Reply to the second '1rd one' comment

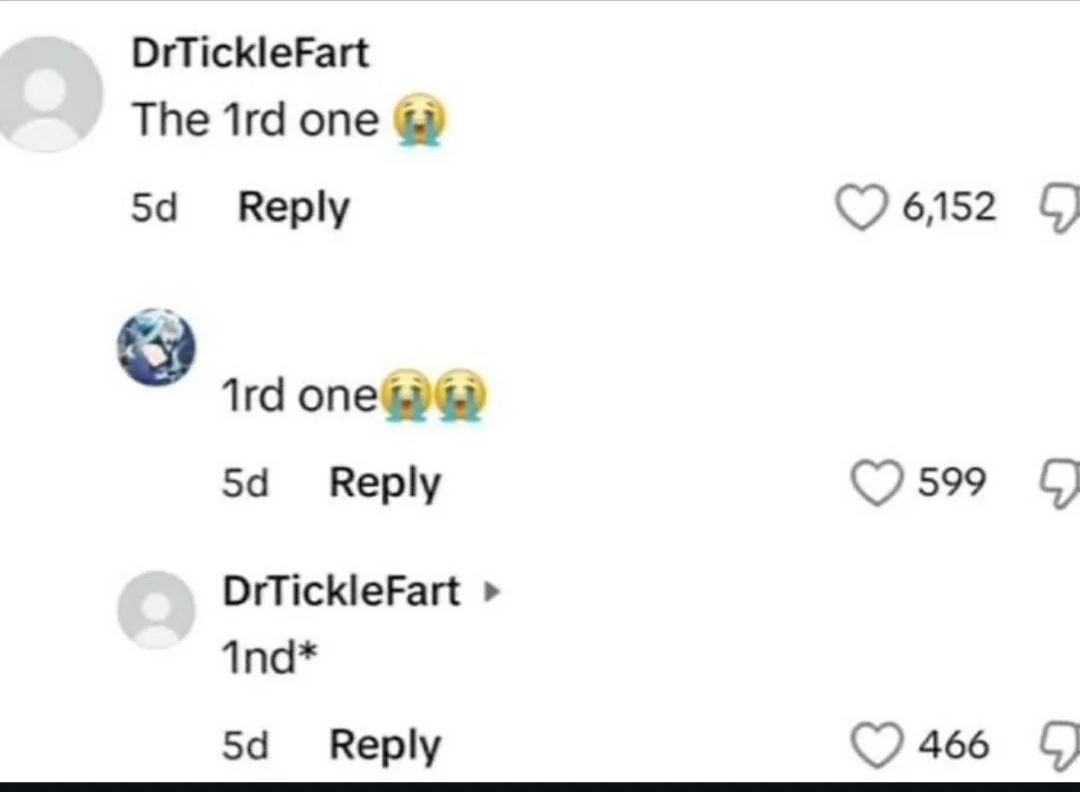385,484
